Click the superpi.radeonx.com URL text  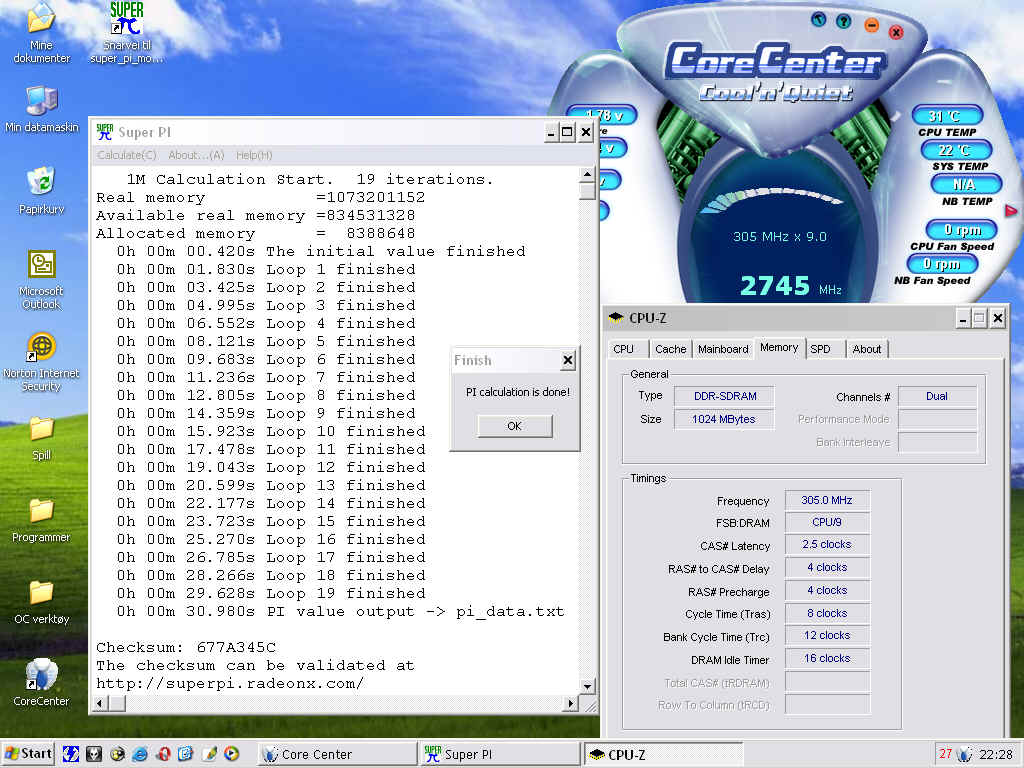[x=230, y=684]
